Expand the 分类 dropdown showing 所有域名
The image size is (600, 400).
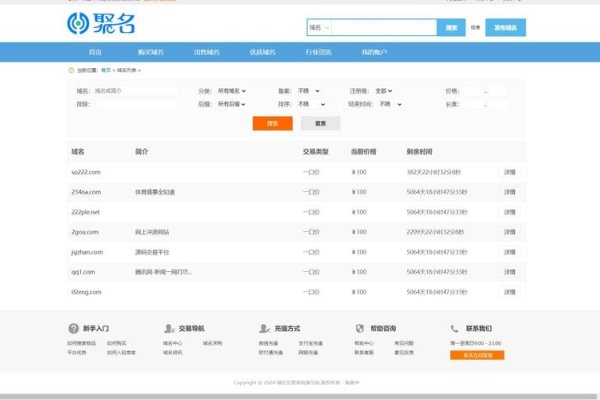coord(232,91)
